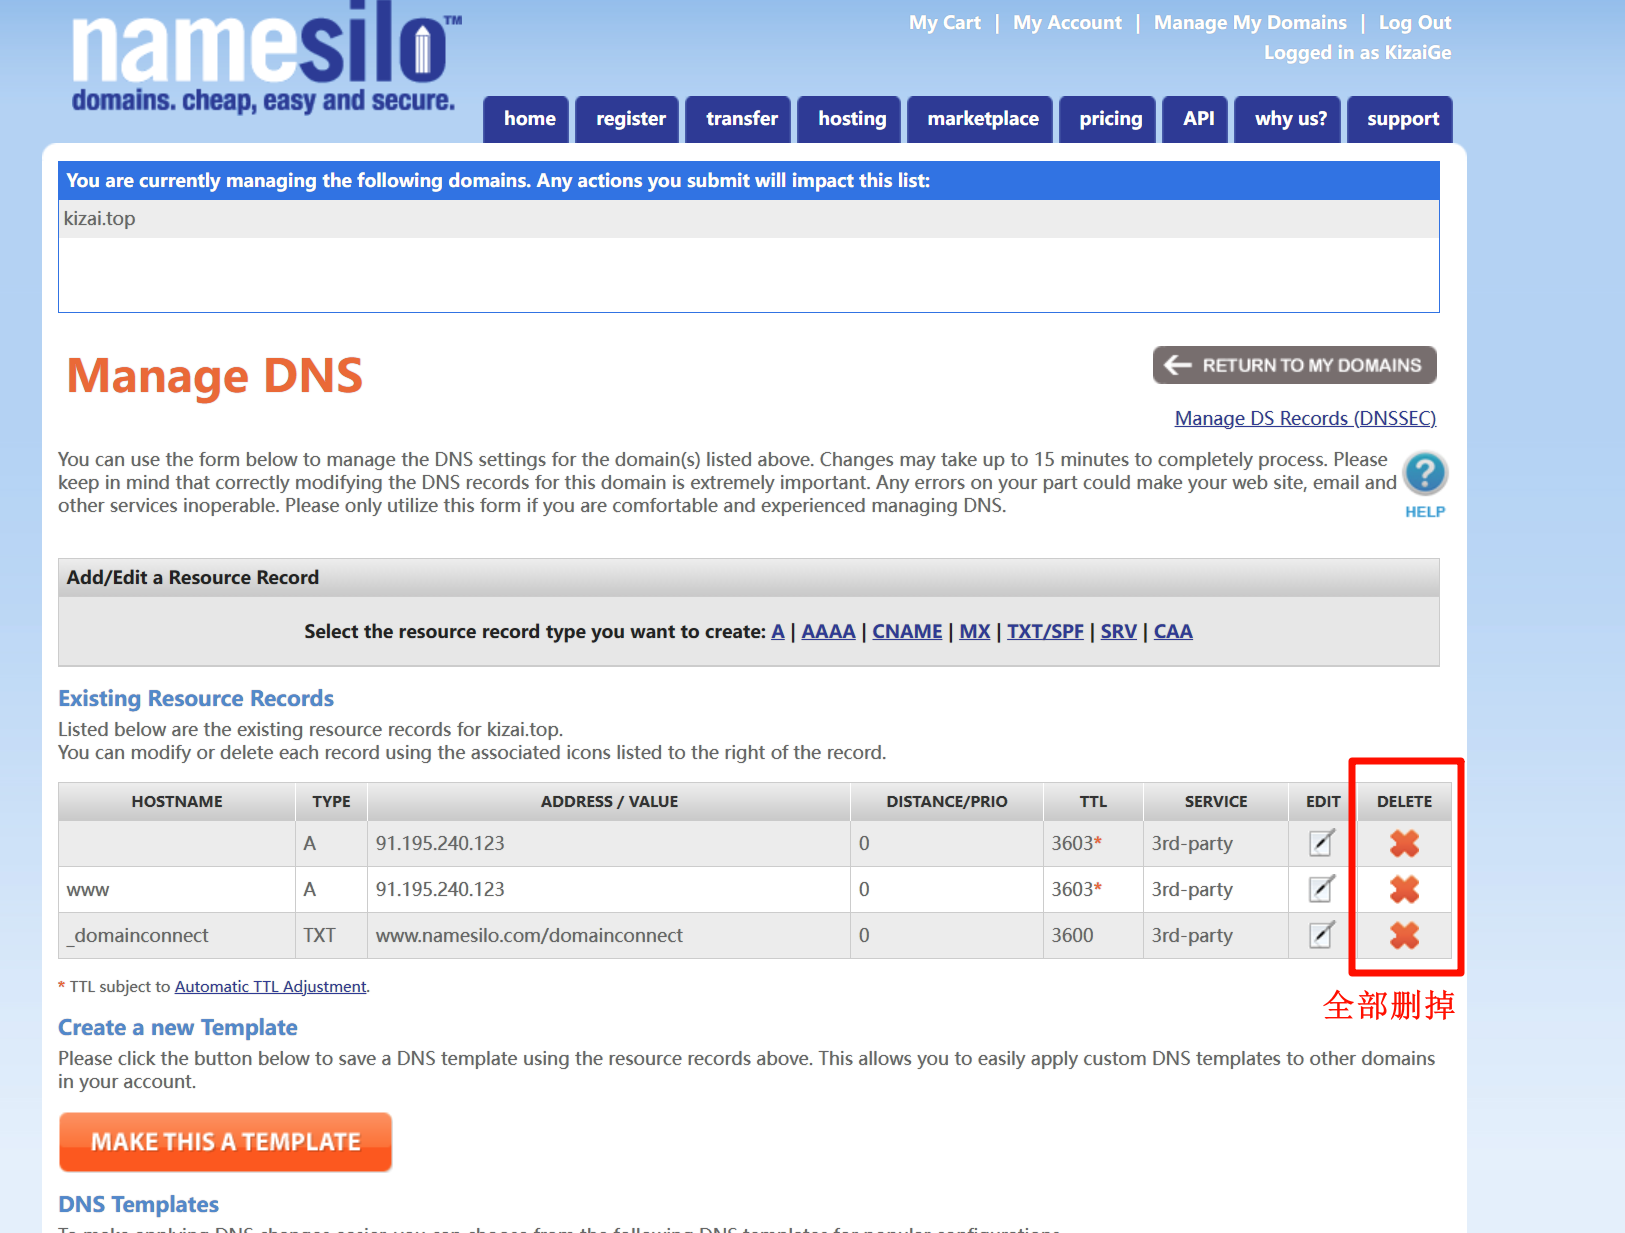Click Make This A Template button

(x=225, y=1142)
